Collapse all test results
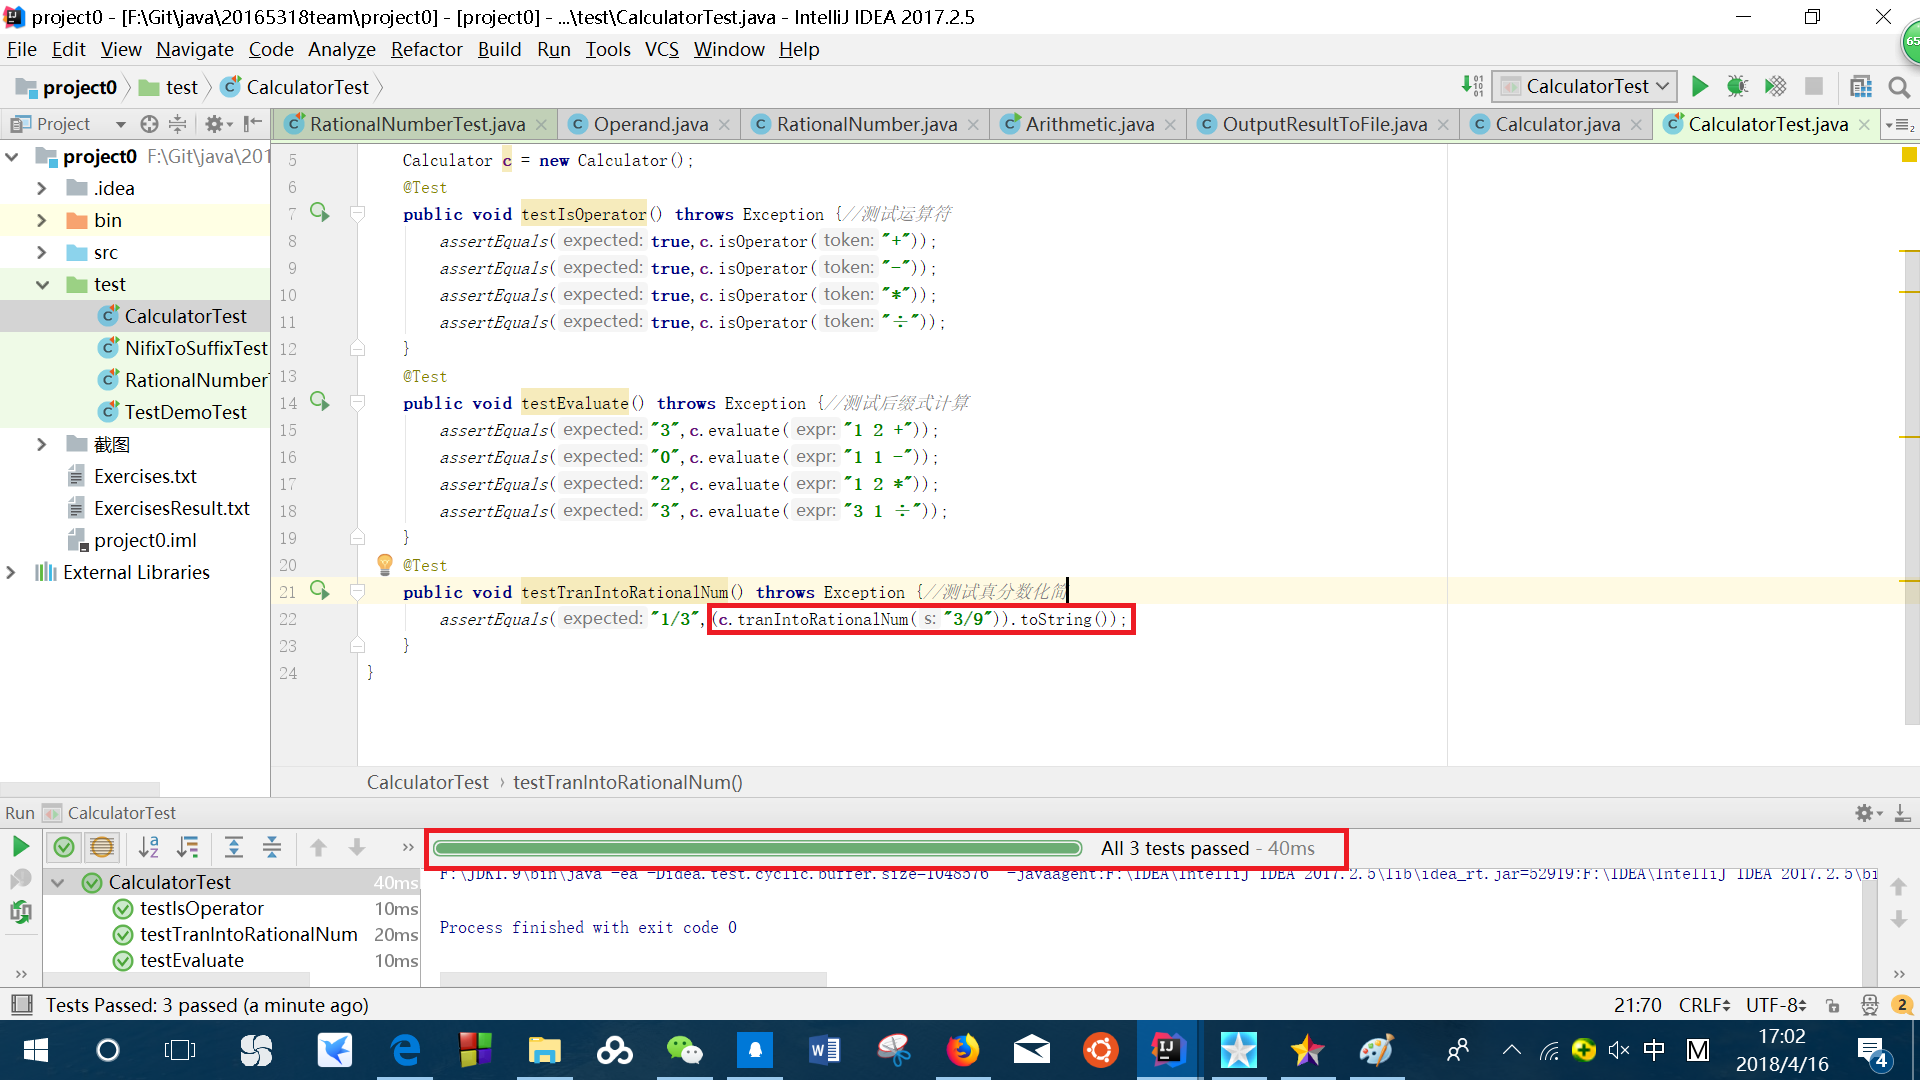1920x1080 pixels. [x=272, y=847]
